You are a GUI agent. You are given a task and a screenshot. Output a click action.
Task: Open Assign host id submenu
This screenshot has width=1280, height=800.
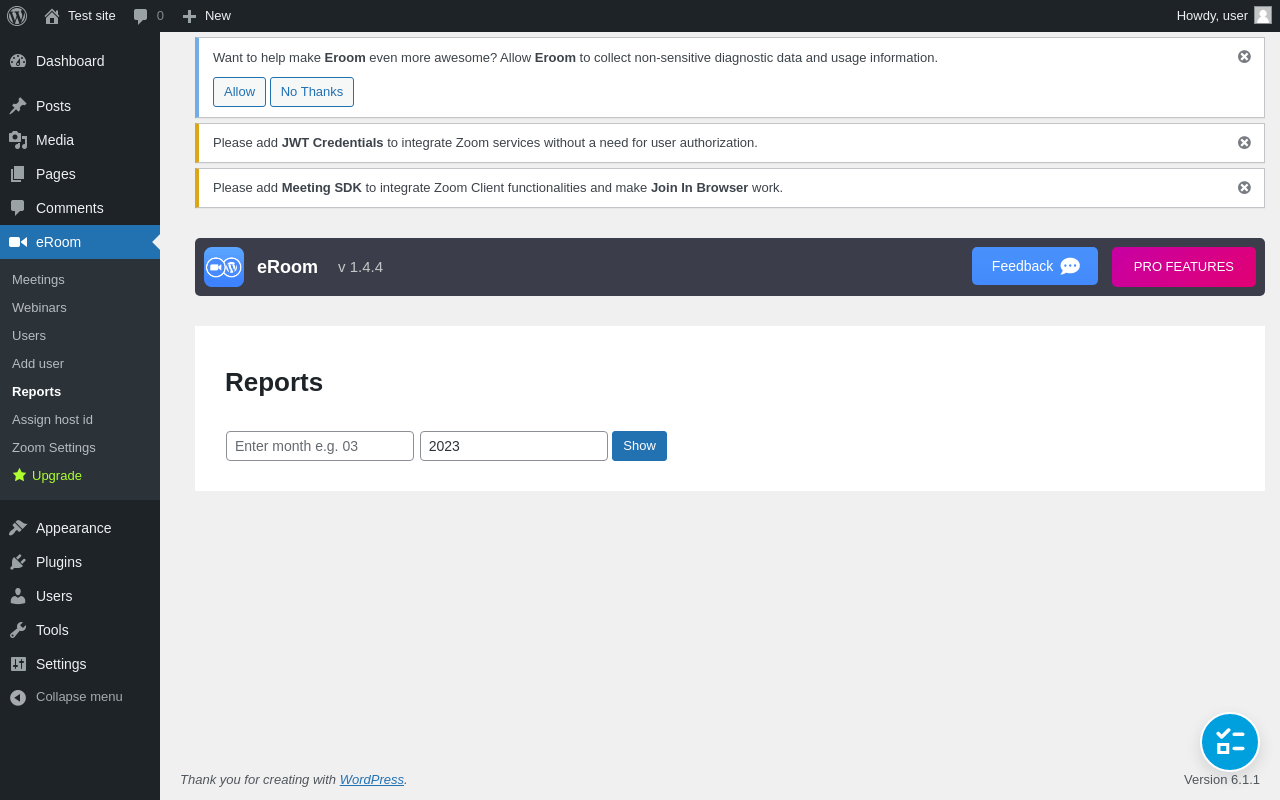pos(80,420)
